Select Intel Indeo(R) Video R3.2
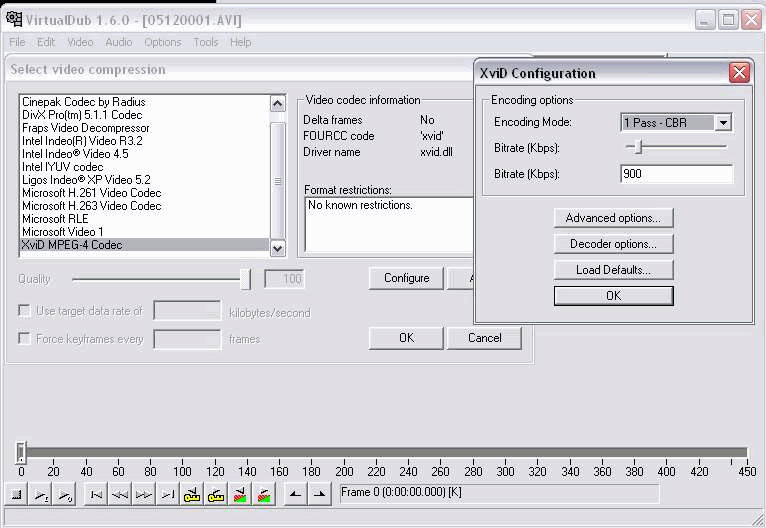The height and width of the screenshot is (528, 766). 145,141
